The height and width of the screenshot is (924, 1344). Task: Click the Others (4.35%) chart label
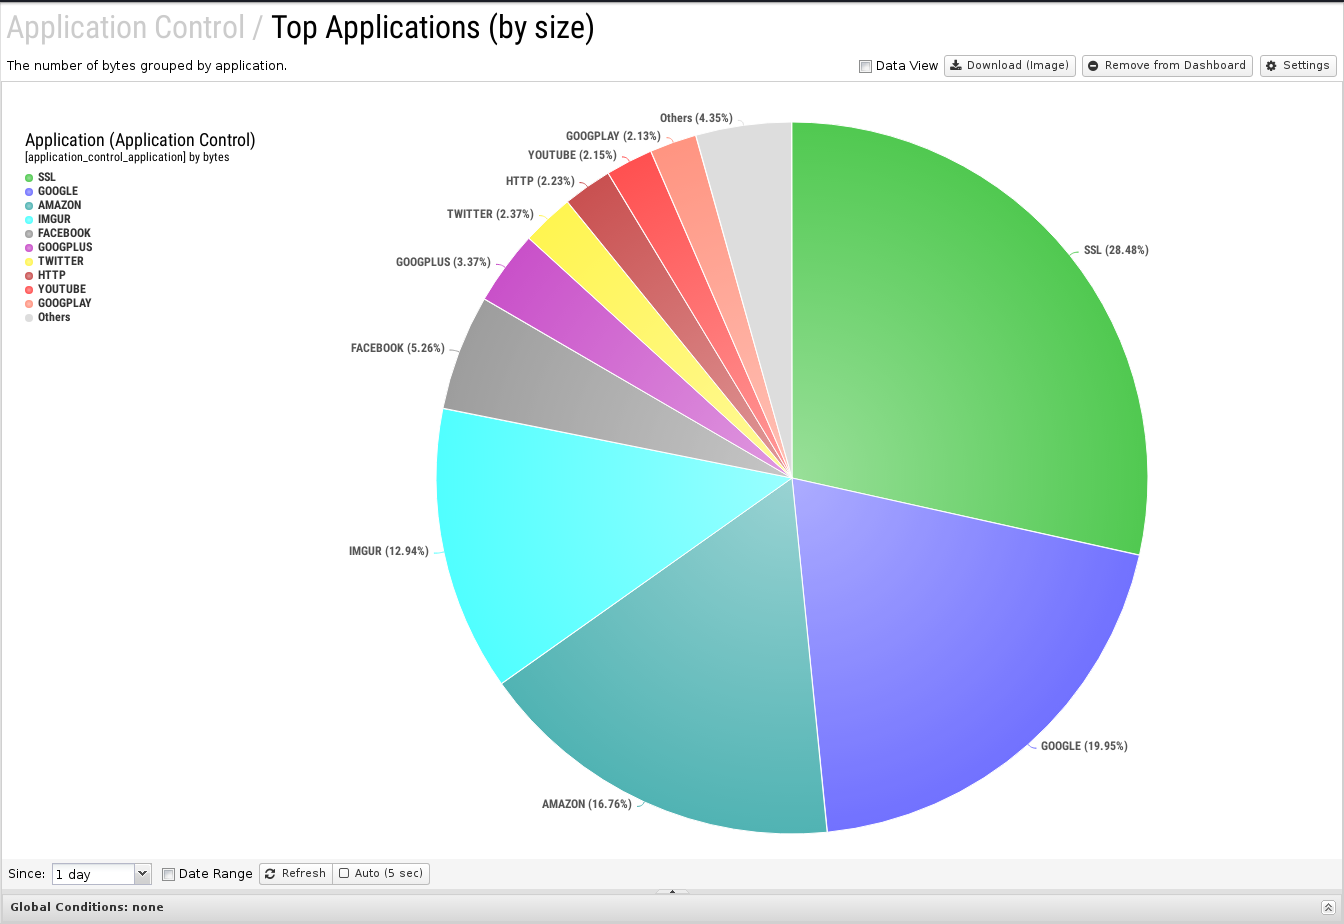tap(696, 118)
